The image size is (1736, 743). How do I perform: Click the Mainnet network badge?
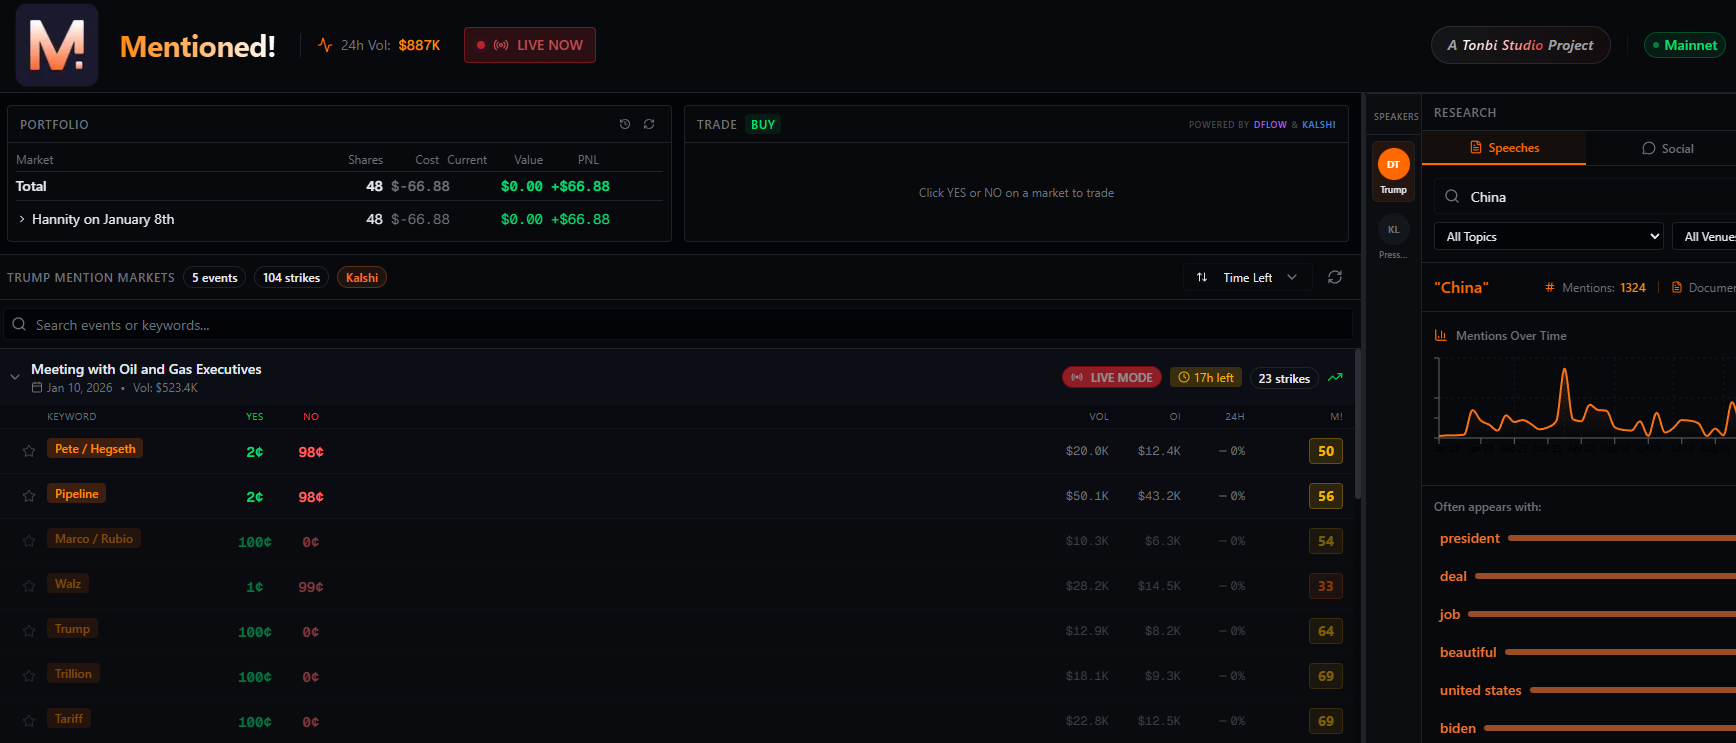click(x=1684, y=45)
